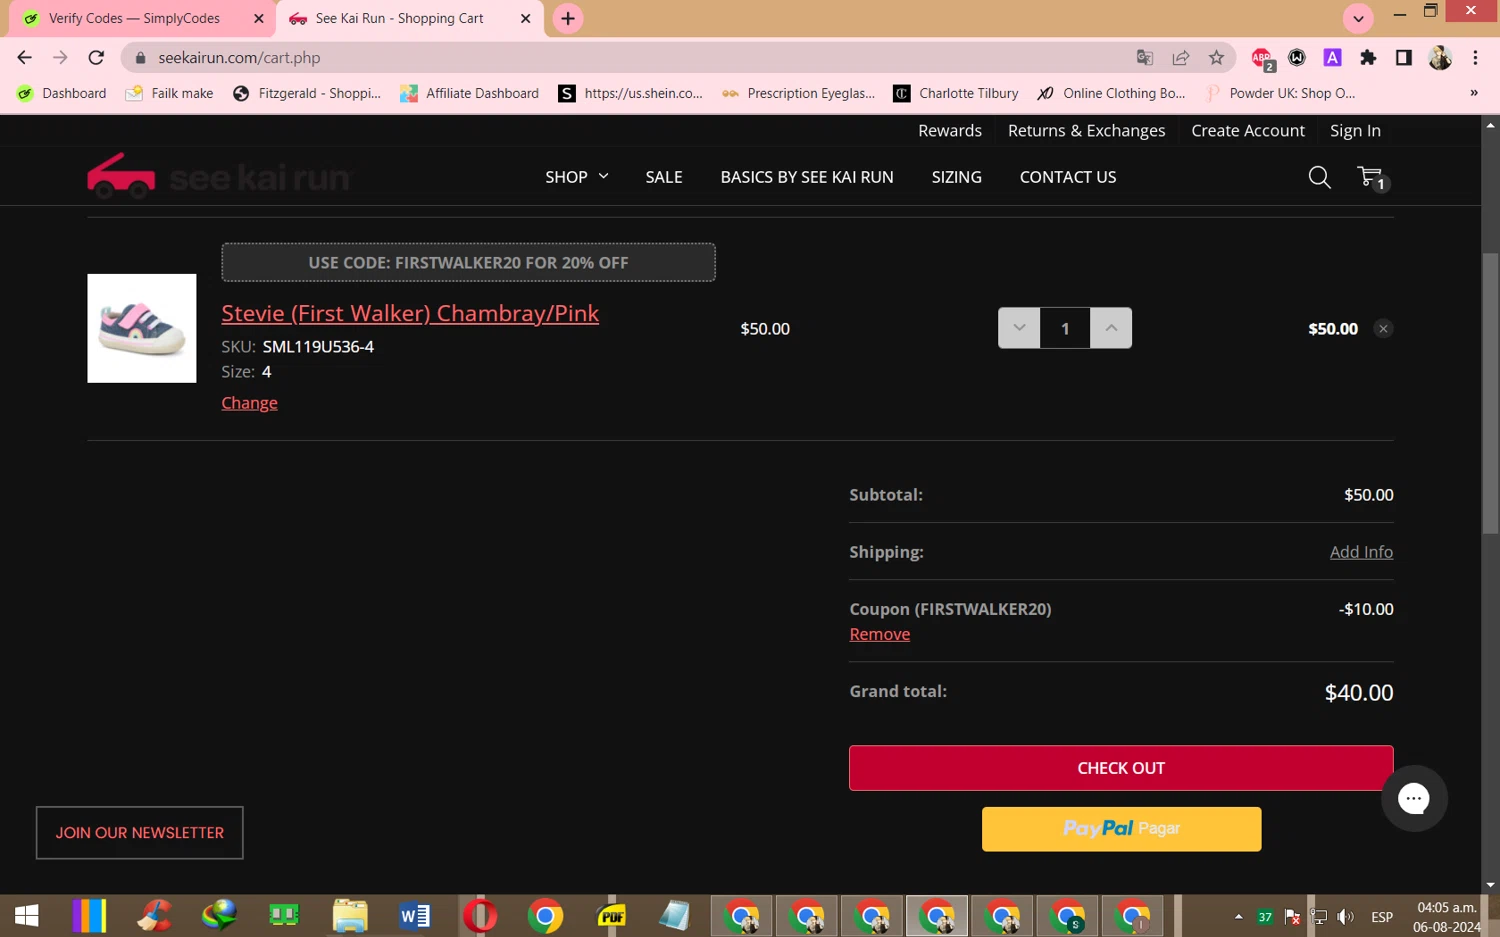Screen dimensions: 1500x937
Task: Expand the SHOP menu dropdown
Action: [577, 177]
